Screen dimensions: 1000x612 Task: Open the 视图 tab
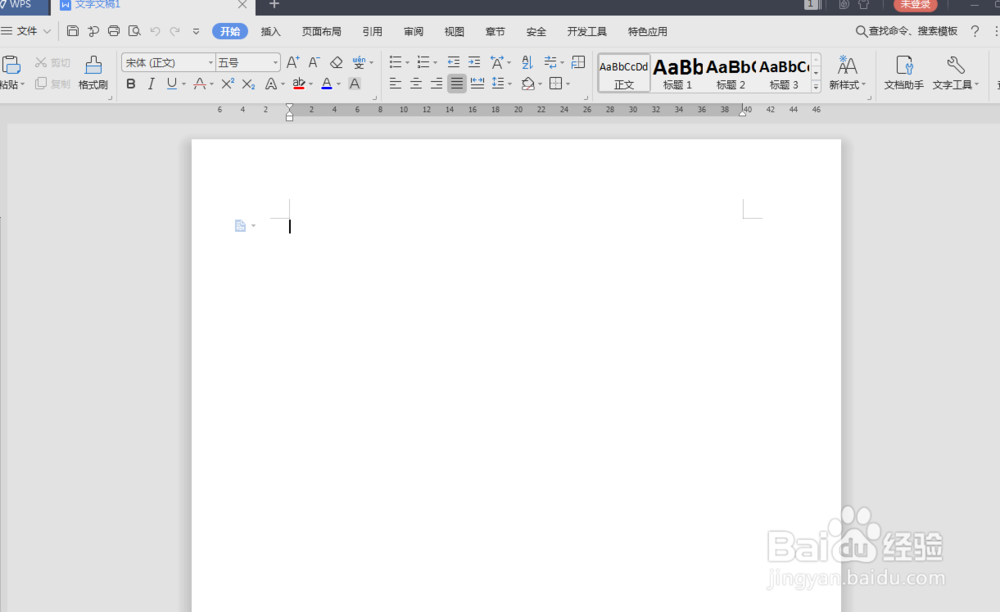pyautogui.click(x=454, y=31)
